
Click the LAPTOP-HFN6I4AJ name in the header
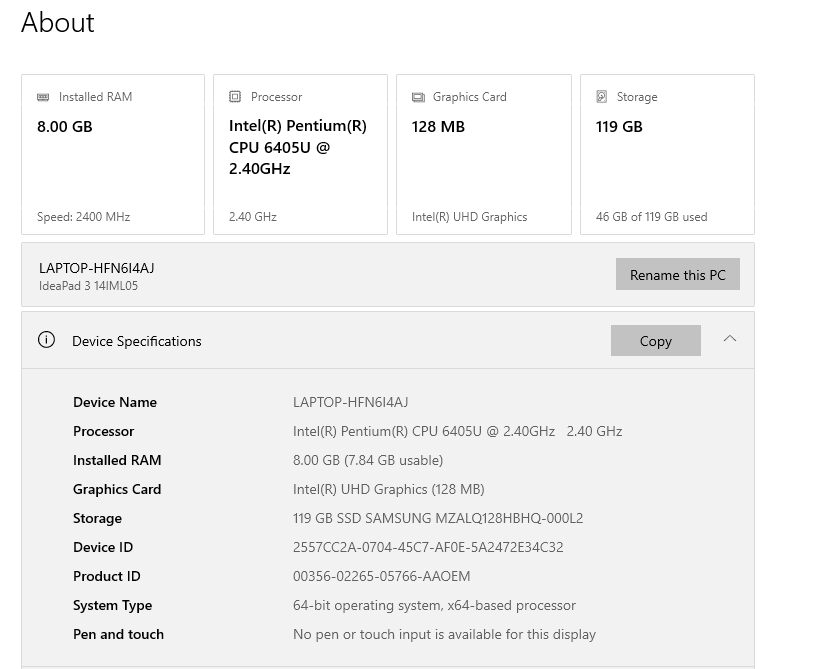(x=96, y=268)
